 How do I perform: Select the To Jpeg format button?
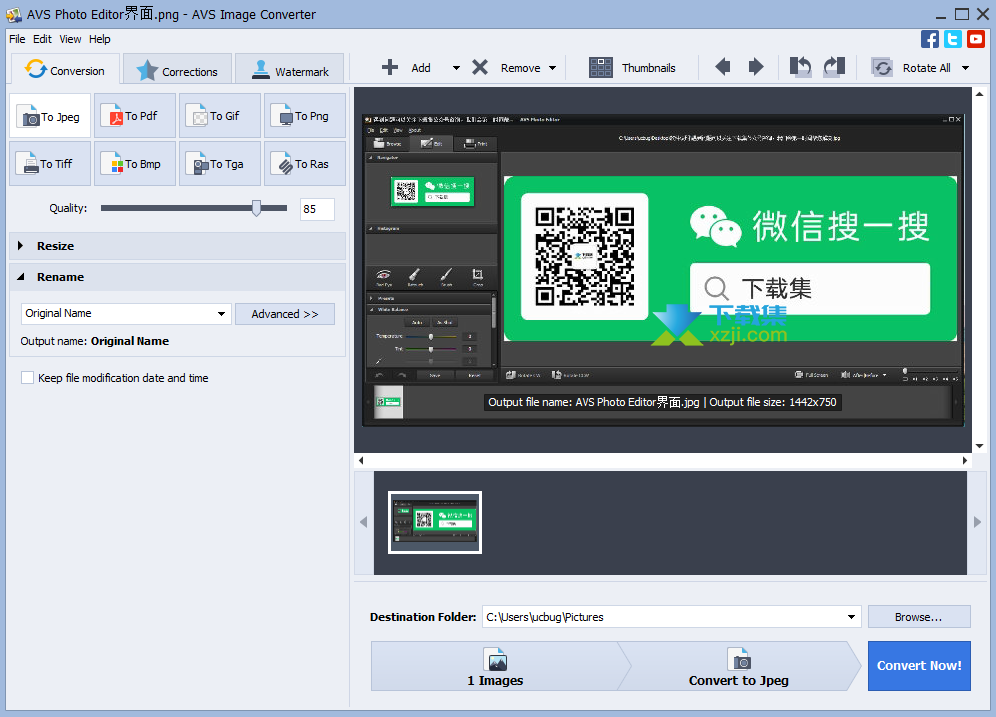pos(50,116)
